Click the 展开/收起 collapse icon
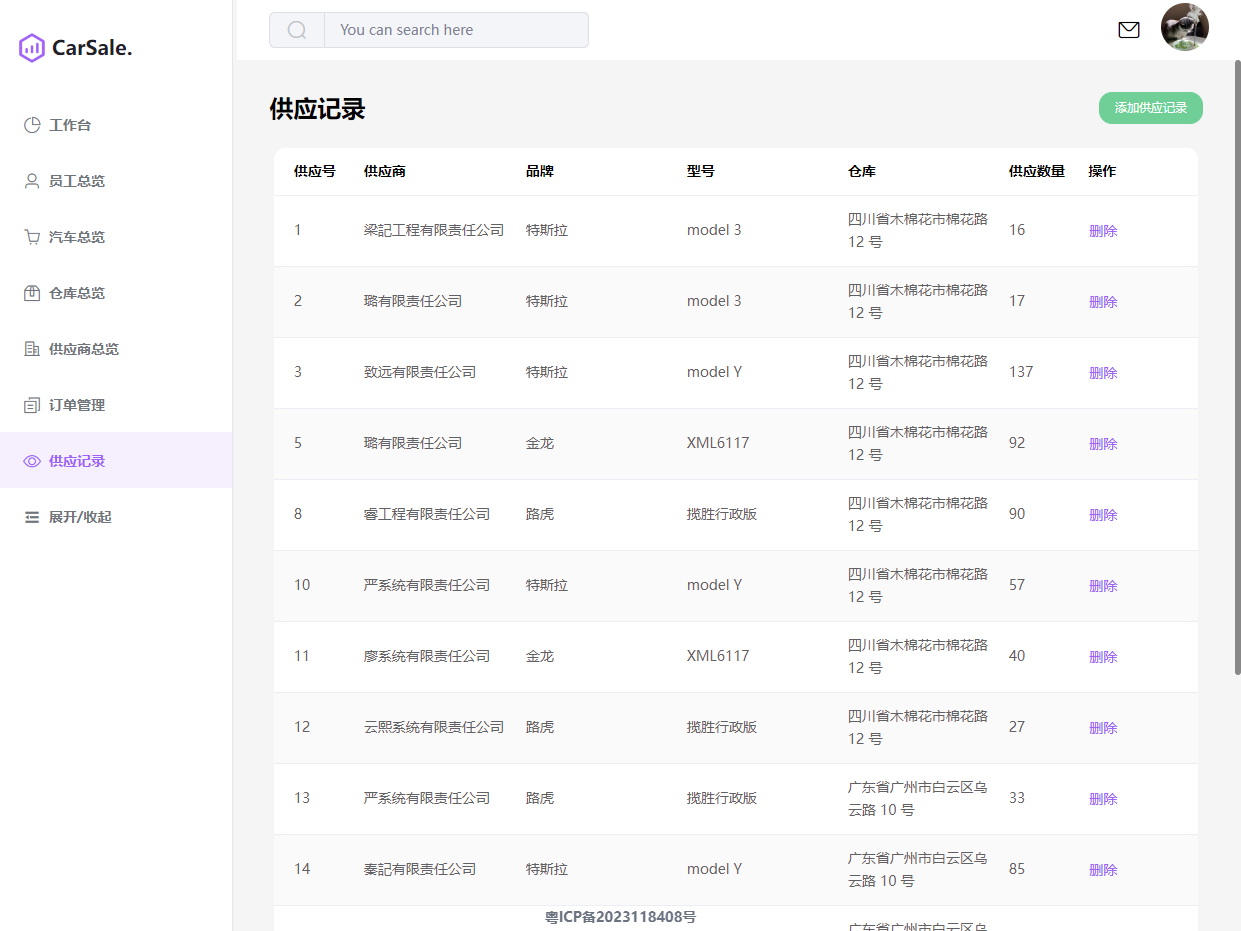Viewport: 1241px width, 931px height. pos(32,517)
